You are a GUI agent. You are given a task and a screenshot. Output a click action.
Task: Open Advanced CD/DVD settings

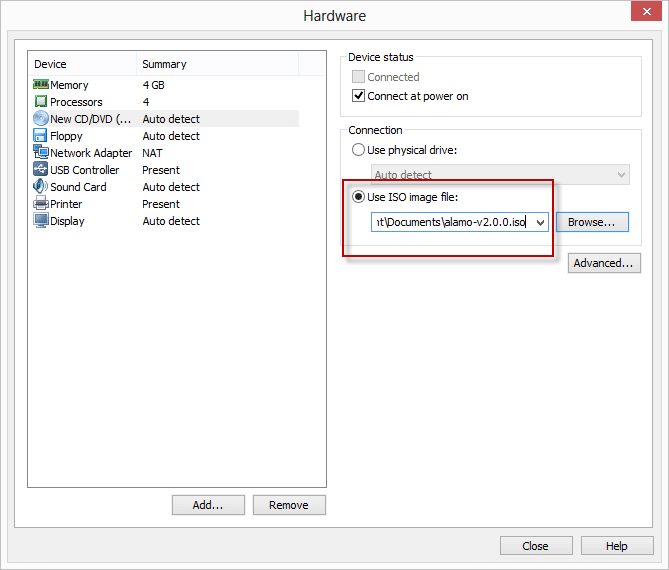[x=604, y=263]
